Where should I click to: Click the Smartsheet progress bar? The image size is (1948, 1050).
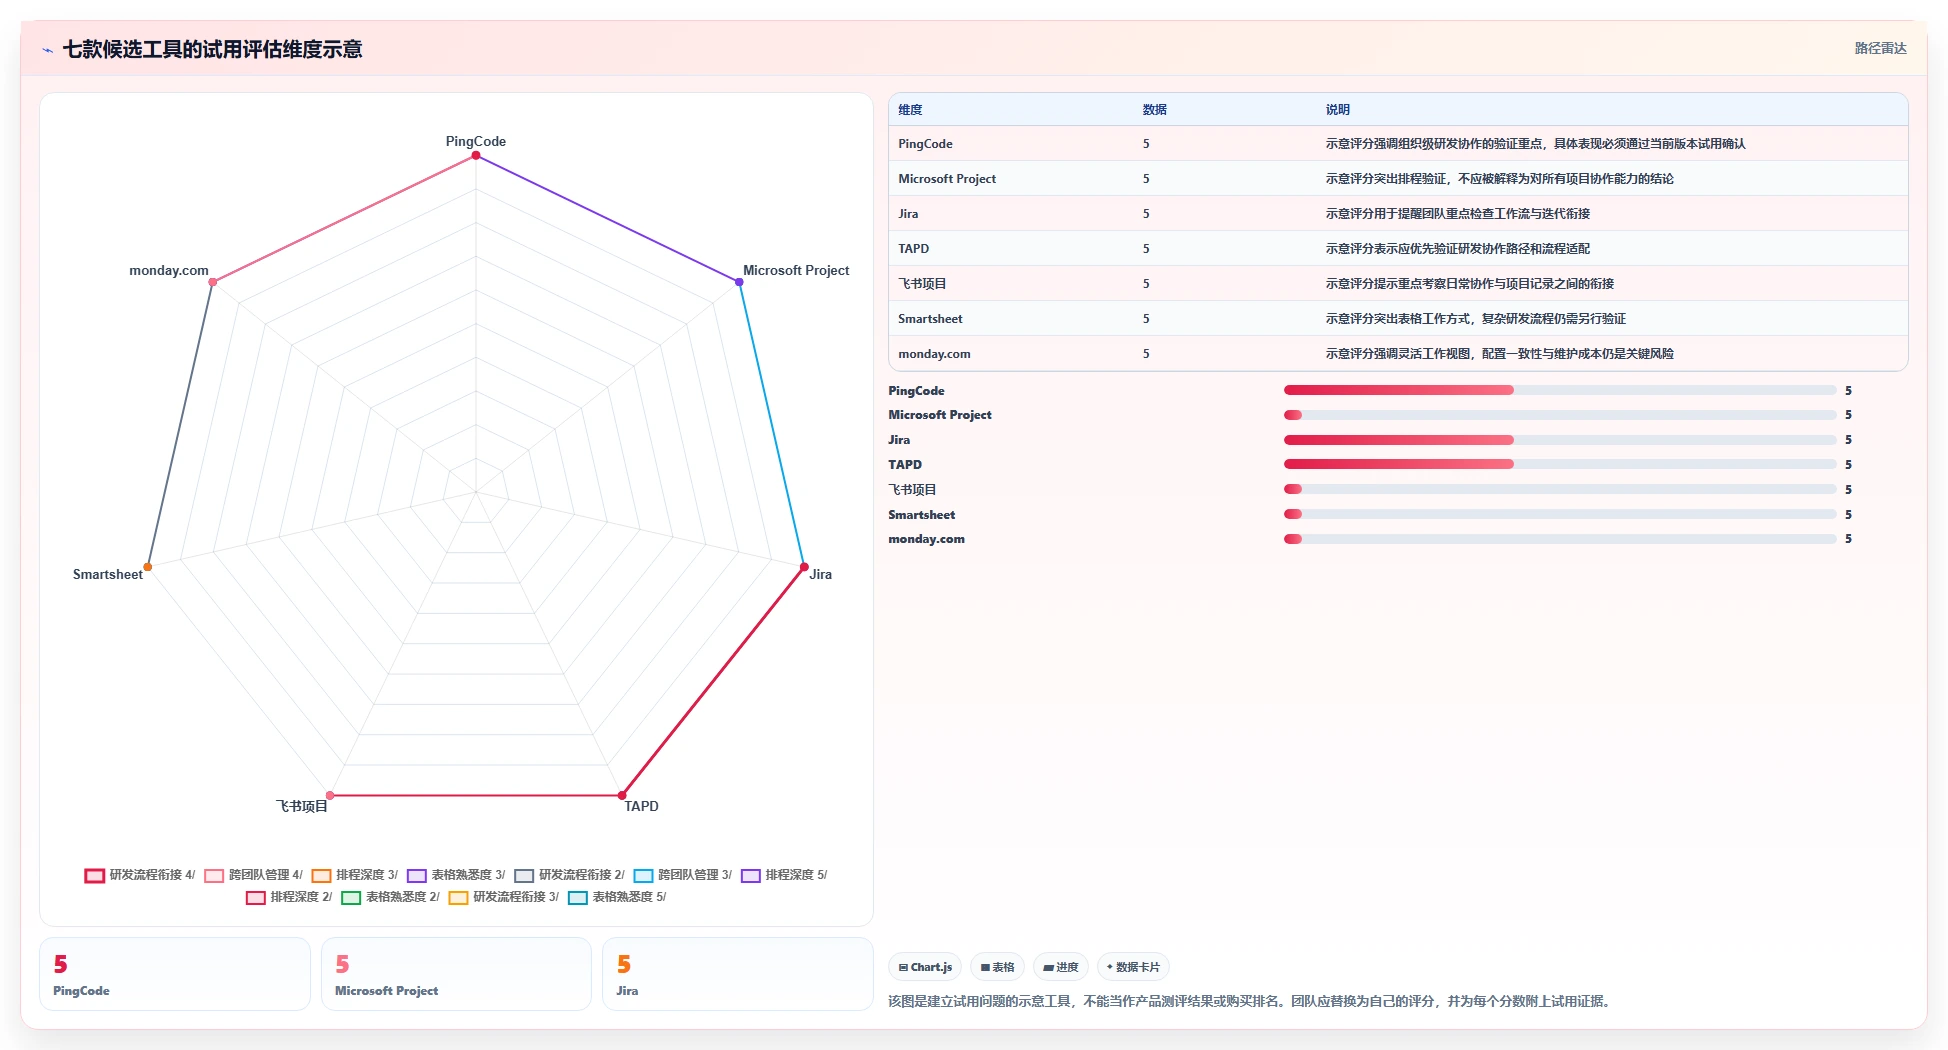pyautogui.click(x=1560, y=514)
